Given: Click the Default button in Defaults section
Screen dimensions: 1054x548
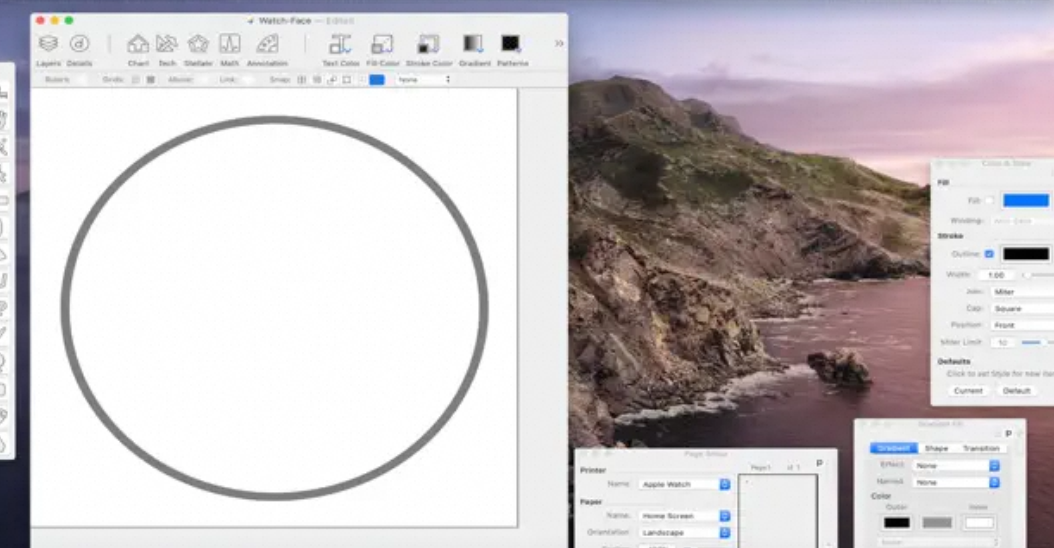Looking at the screenshot, I should coord(1016,391).
